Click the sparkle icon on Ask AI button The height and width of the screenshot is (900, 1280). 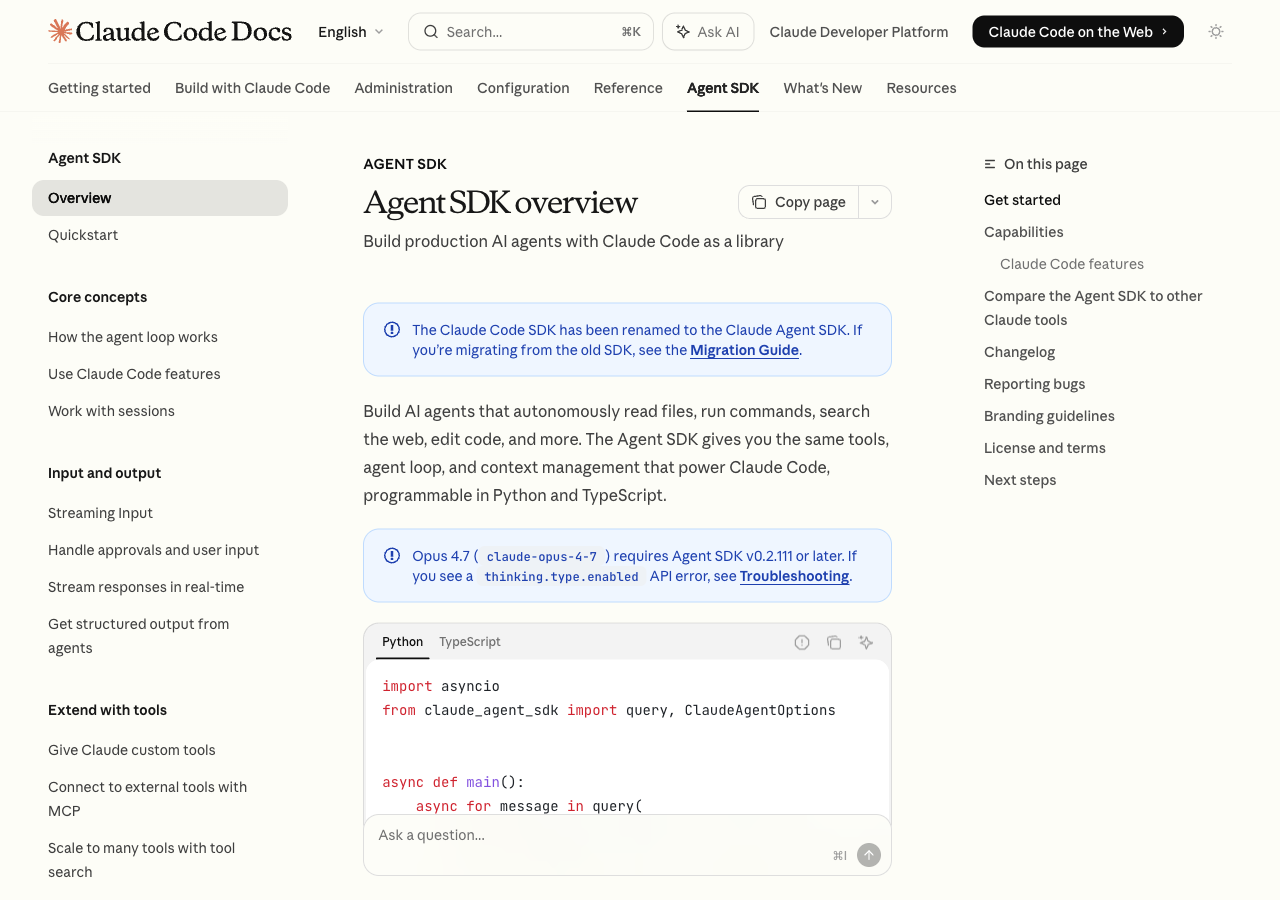tap(683, 32)
